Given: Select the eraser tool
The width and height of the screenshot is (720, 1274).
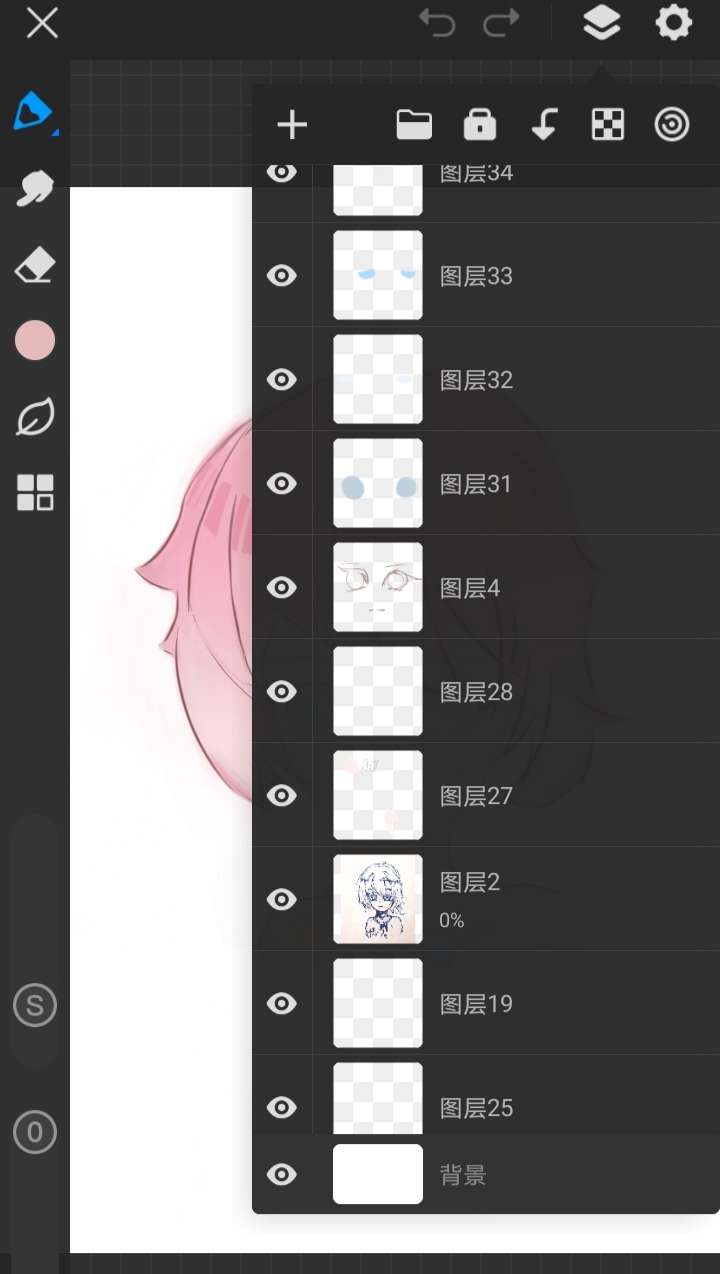Looking at the screenshot, I should (x=35, y=266).
